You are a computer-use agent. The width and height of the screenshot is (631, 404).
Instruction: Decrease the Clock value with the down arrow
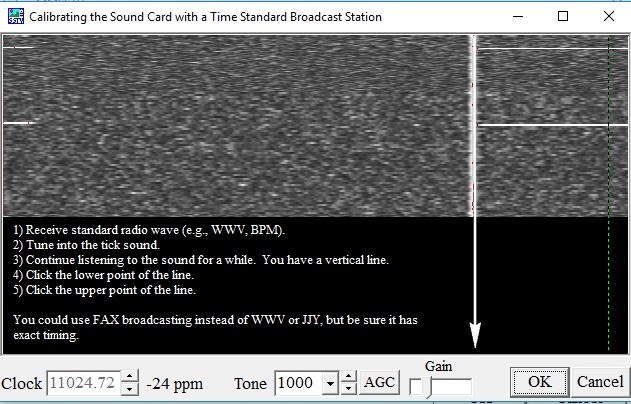click(130, 389)
